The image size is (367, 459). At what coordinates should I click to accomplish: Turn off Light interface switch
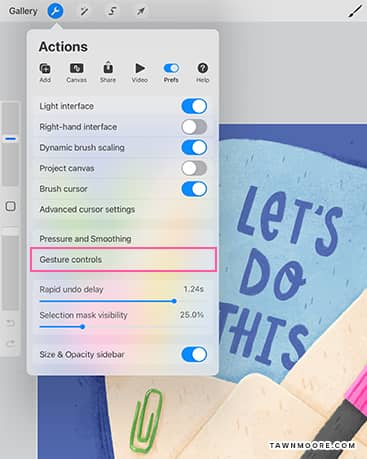(194, 106)
